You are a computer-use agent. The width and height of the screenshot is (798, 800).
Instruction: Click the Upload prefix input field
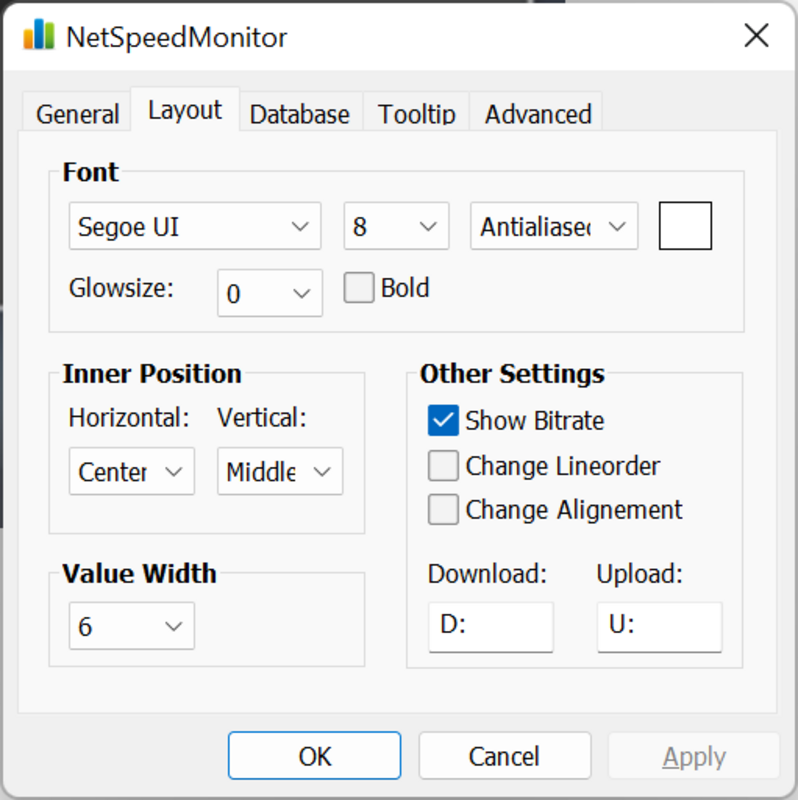660,627
